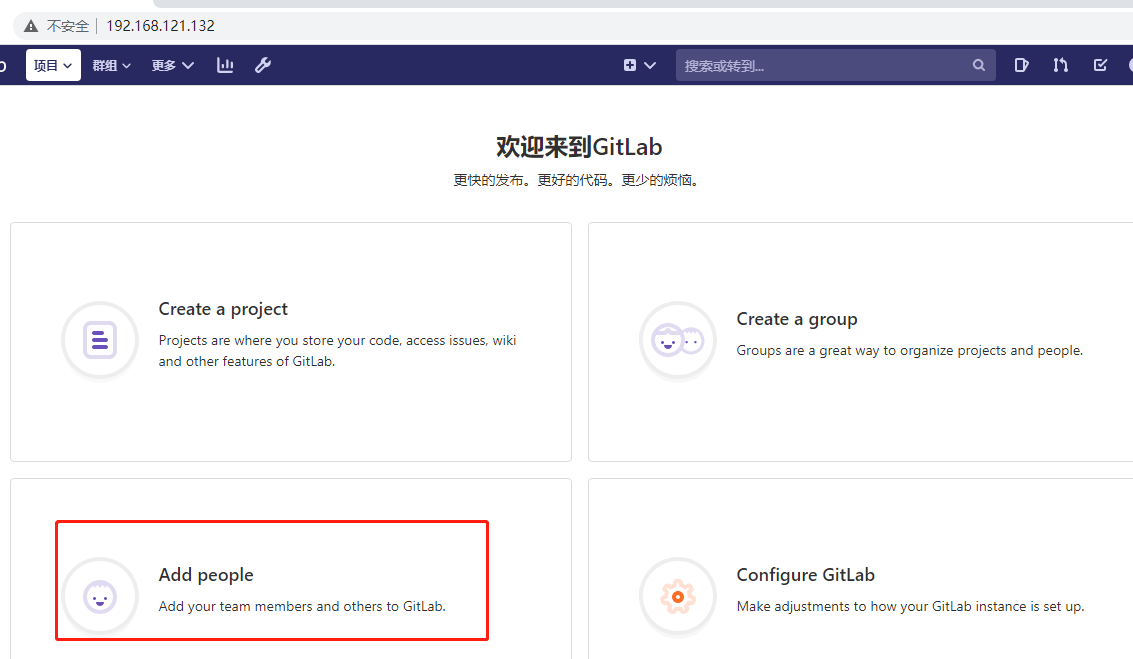Viewport: 1133px width, 659px height.
Task: Click the plus new item icon
Action: [x=630, y=65]
